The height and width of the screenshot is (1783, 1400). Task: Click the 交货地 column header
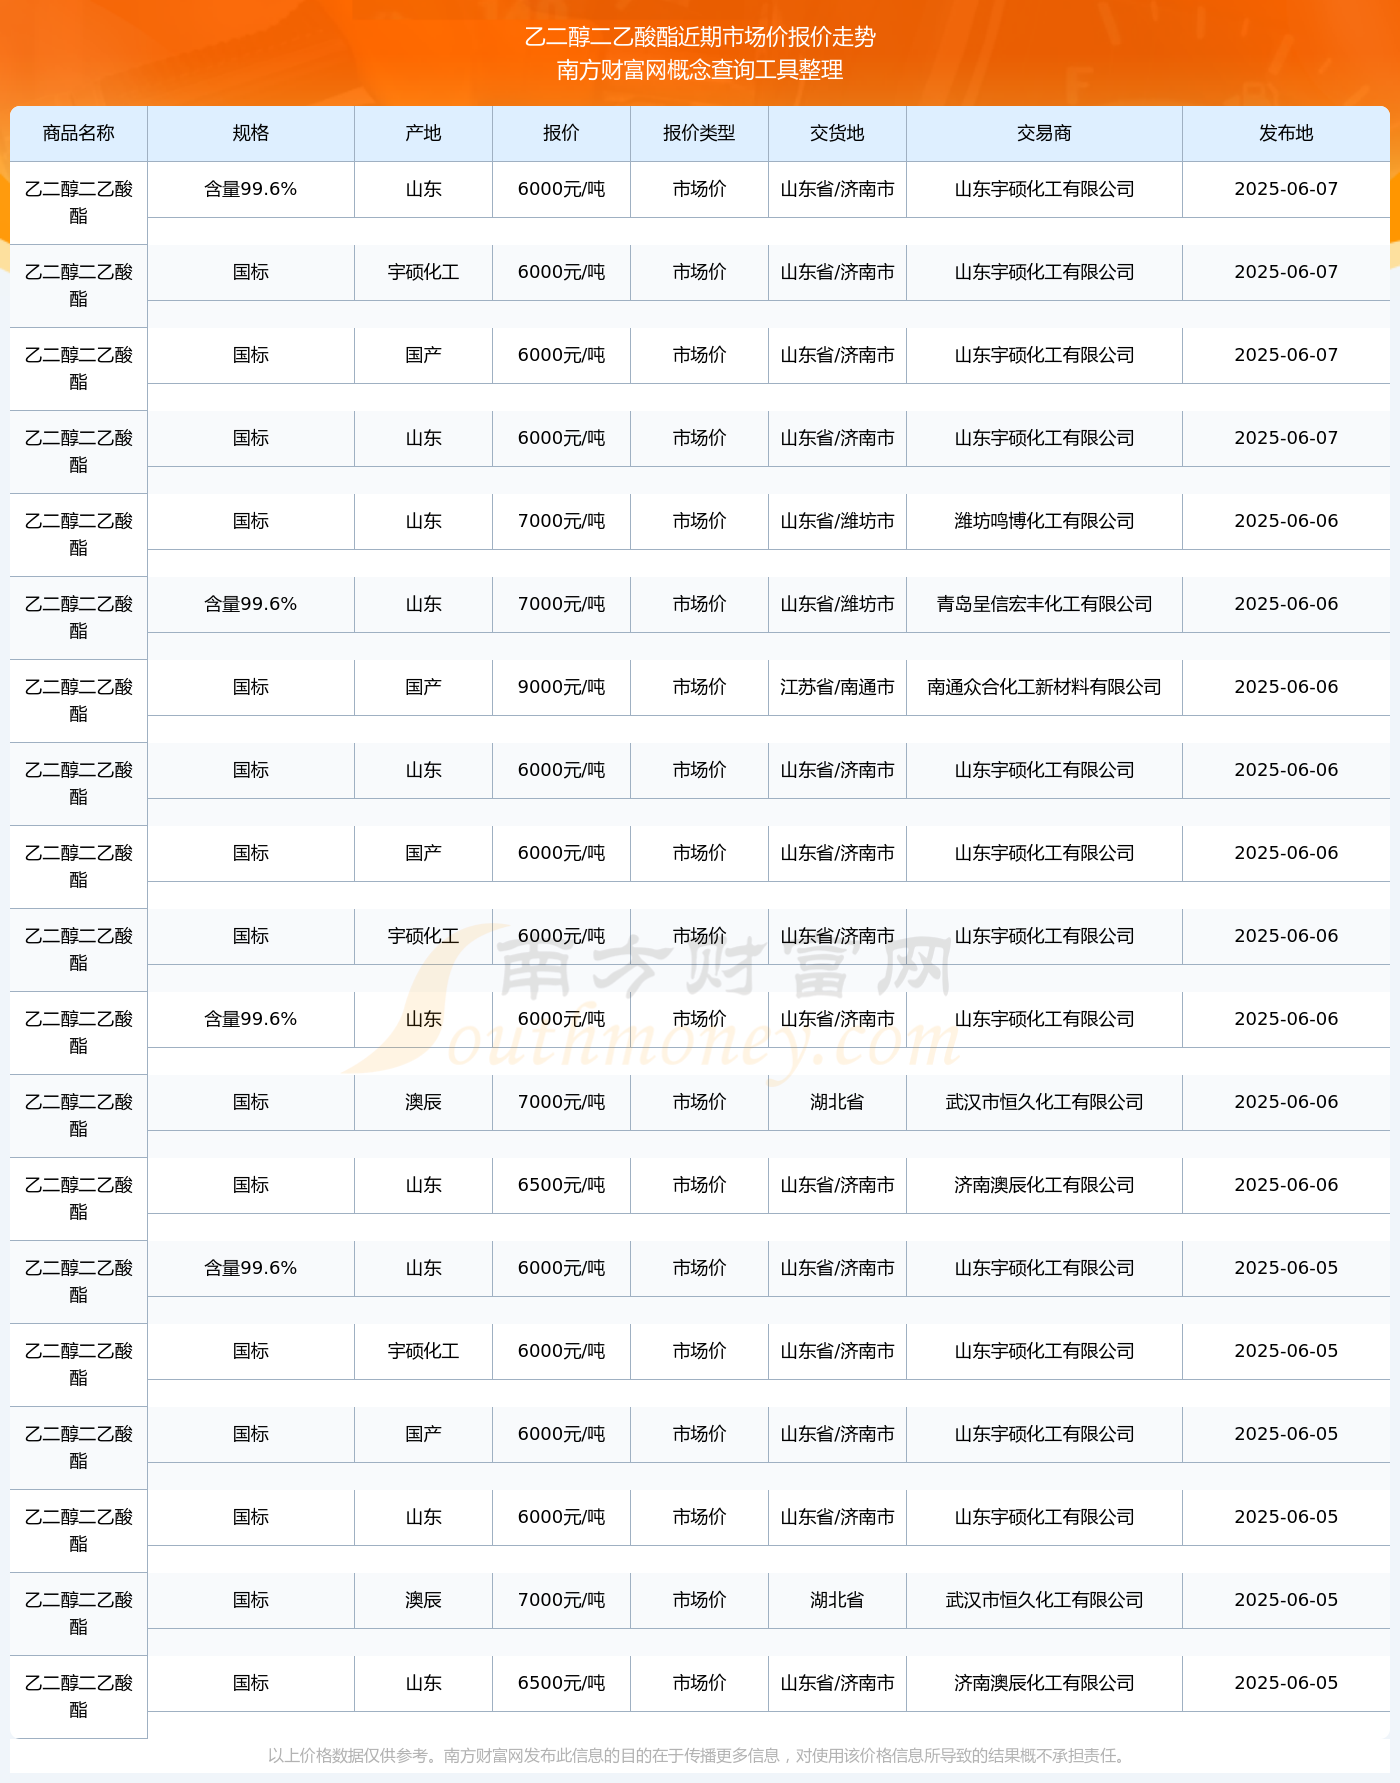coord(837,133)
